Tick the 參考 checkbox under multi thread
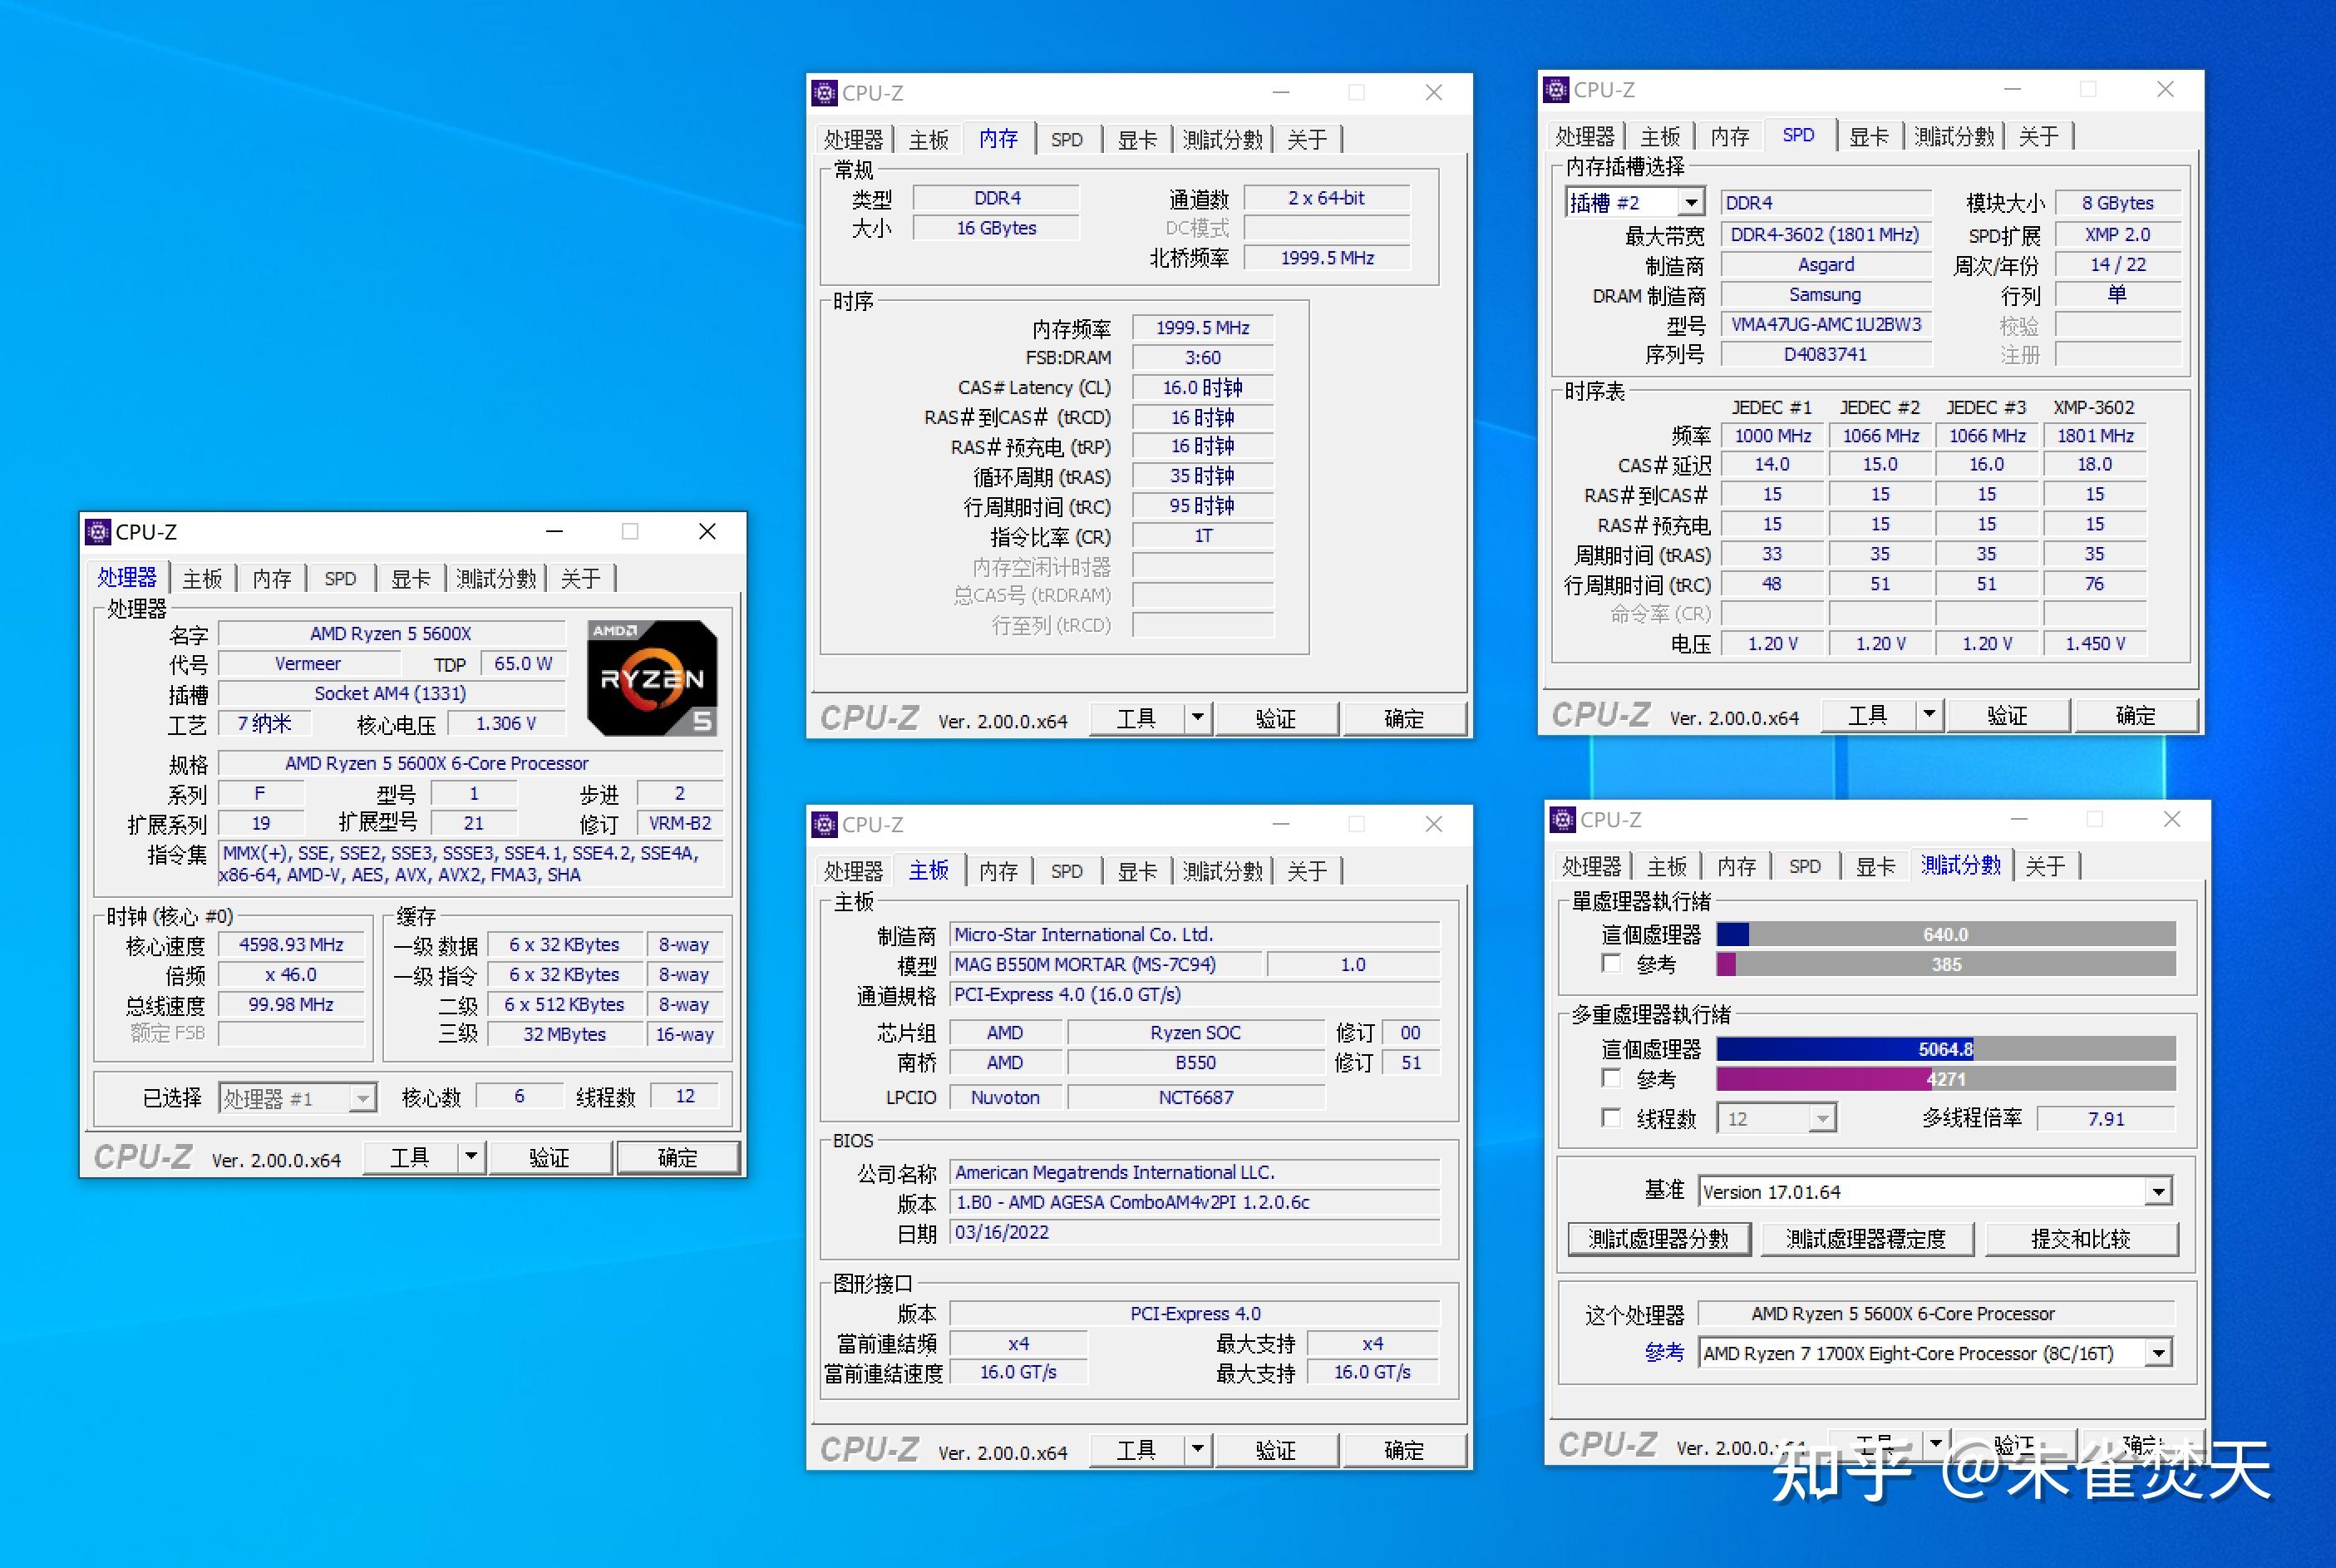 click(1611, 1078)
